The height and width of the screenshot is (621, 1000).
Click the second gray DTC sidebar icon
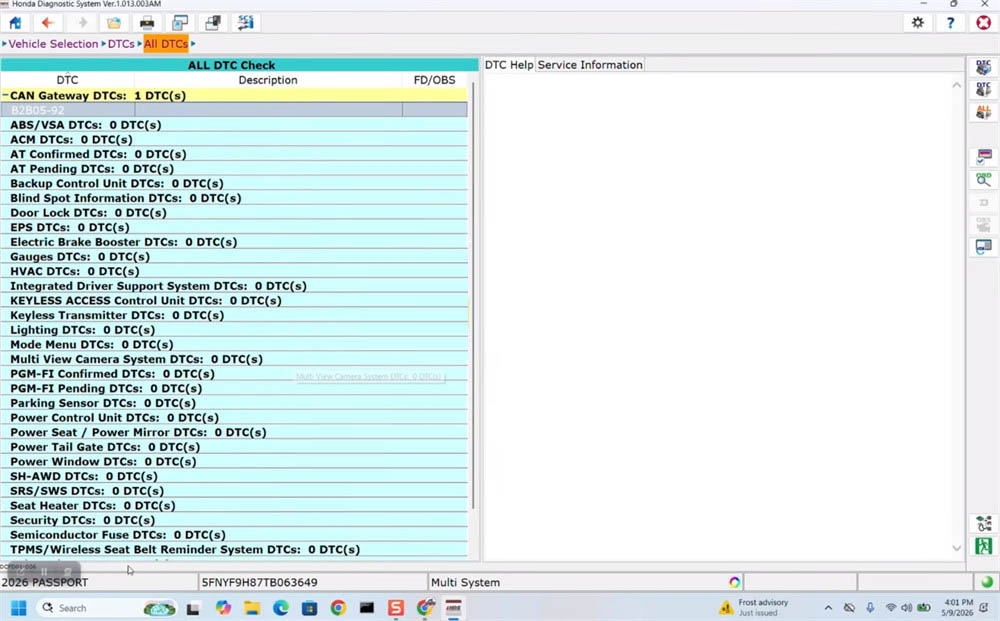[983, 89]
